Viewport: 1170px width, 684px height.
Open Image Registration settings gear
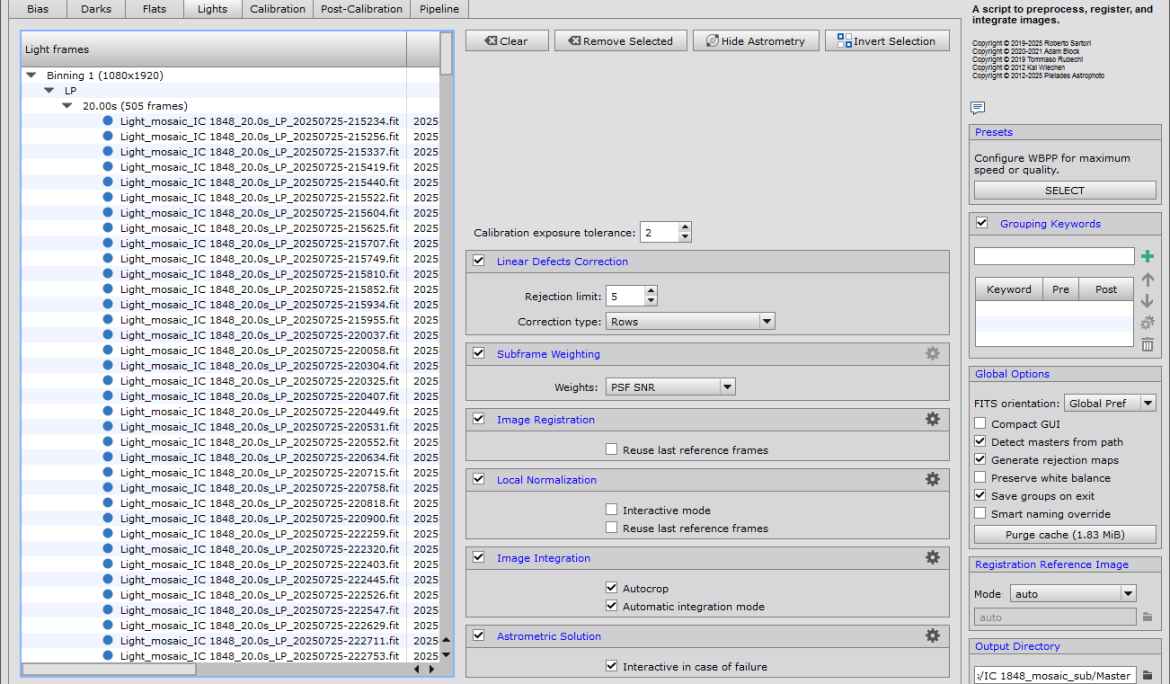click(x=932, y=420)
